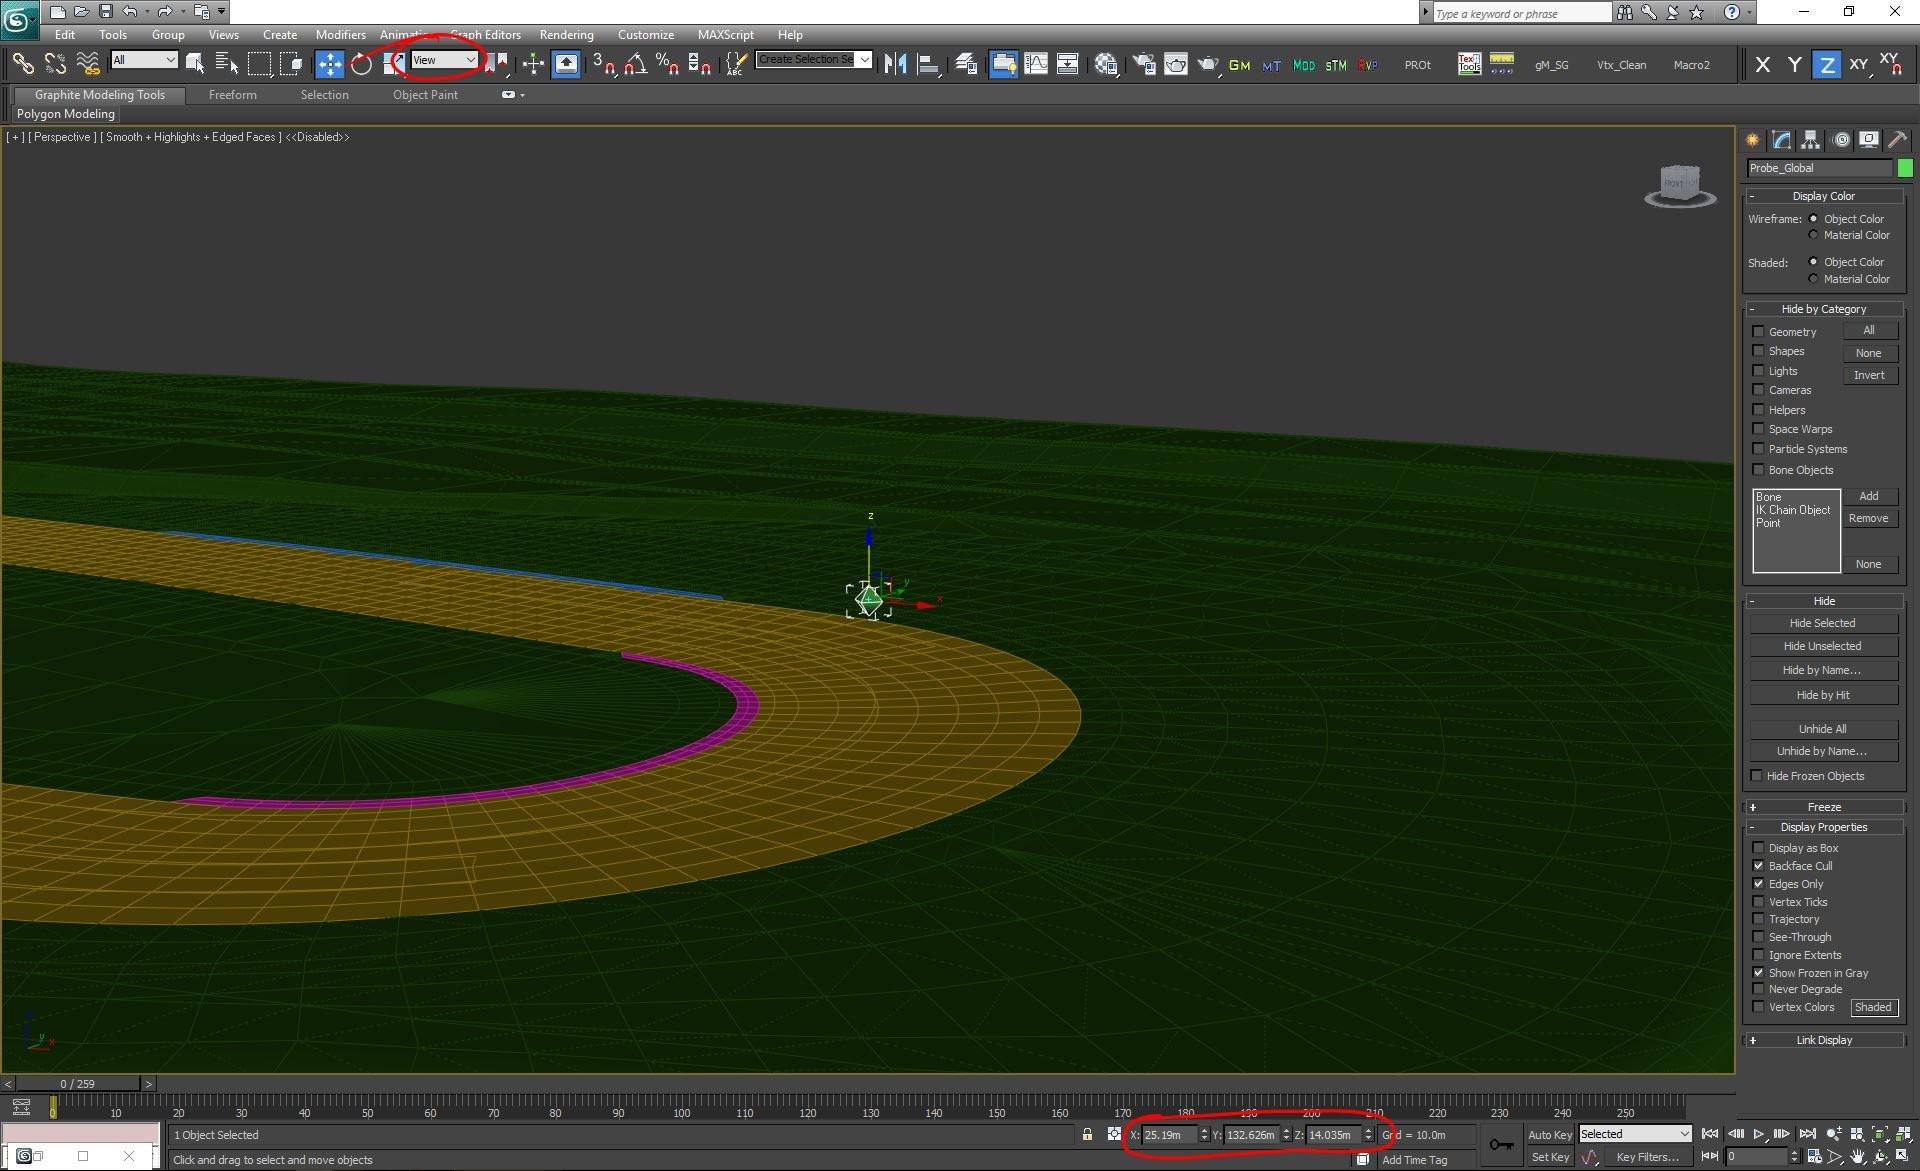Select Wireframe Material Color radio button

[x=1813, y=235]
